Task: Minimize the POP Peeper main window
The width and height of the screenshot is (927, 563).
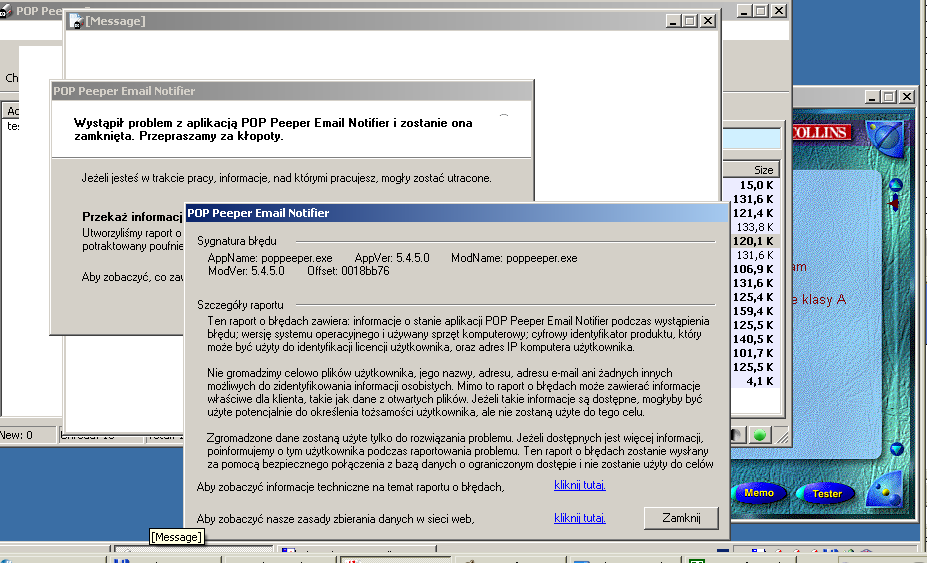Action: click(x=744, y=11)
